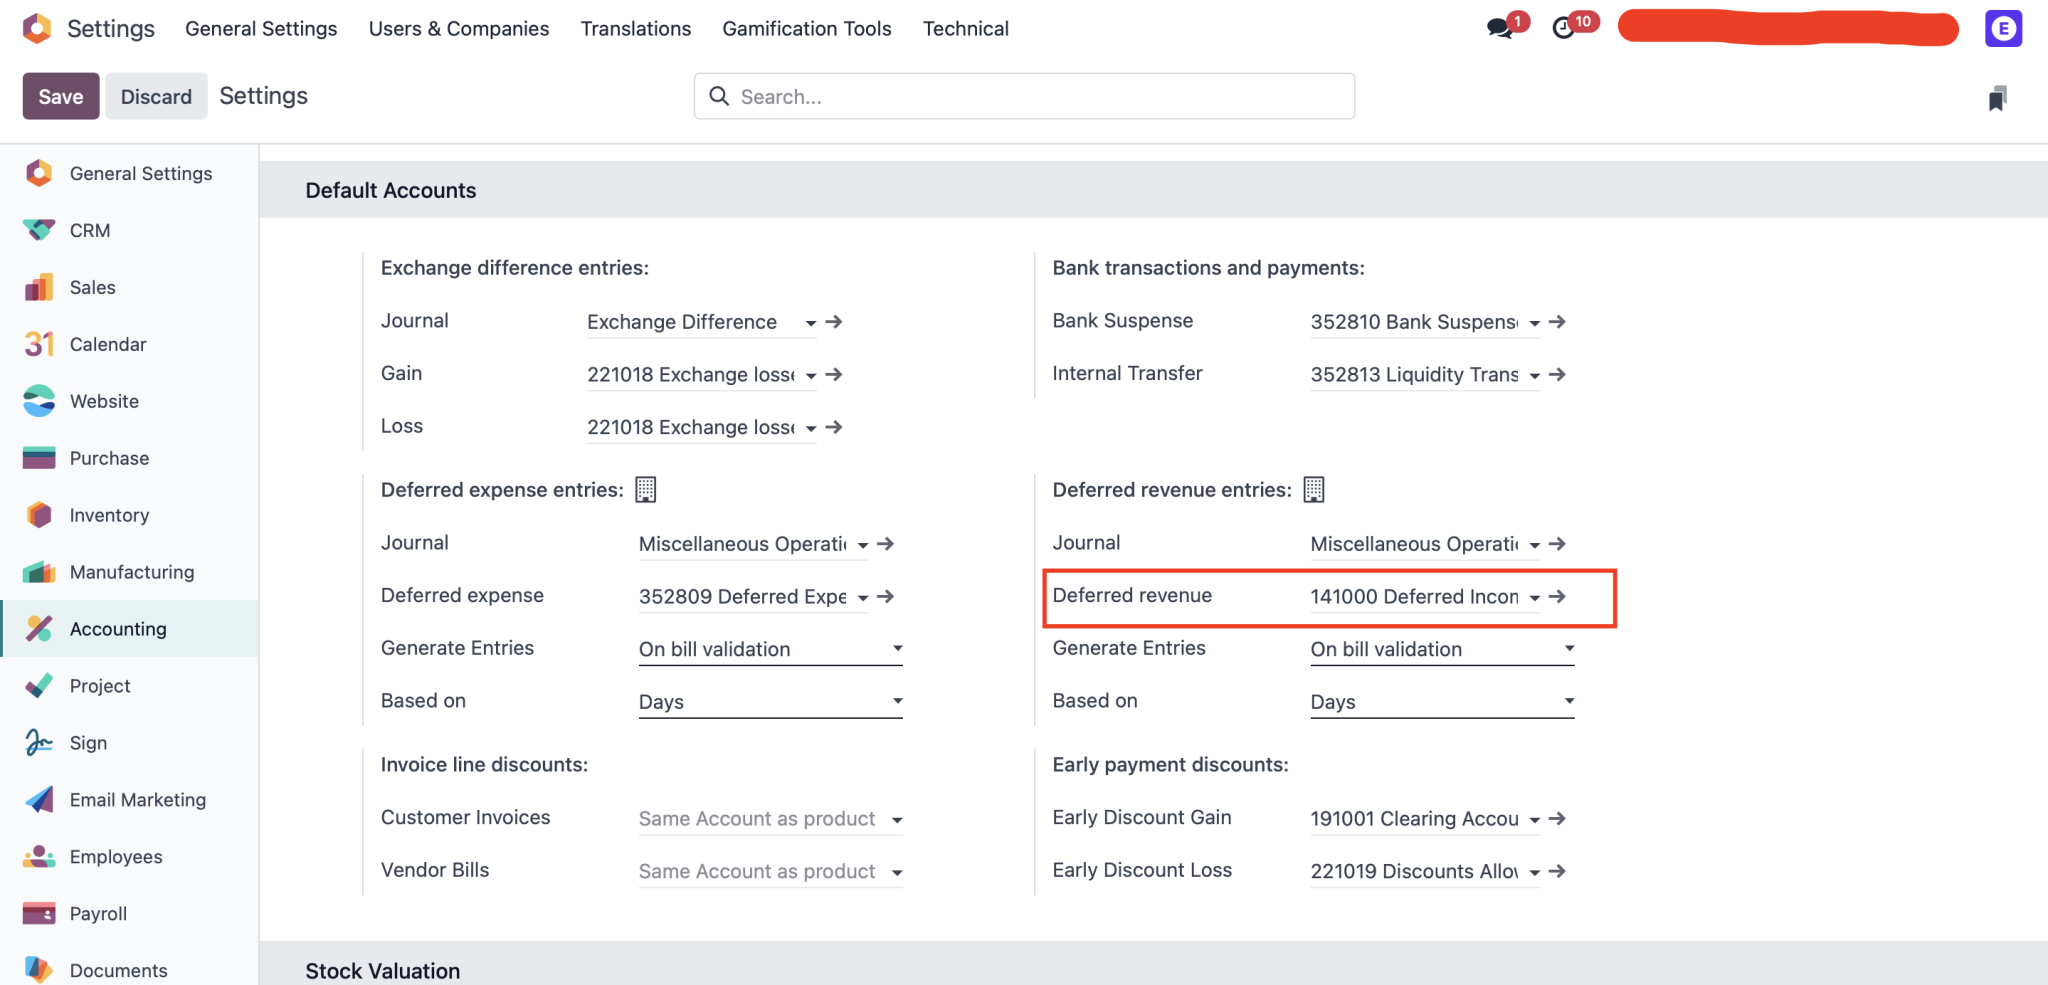
Task: Select the Sales app icon in sidebar
Action: pyautogui.click(x=38, y=287)
